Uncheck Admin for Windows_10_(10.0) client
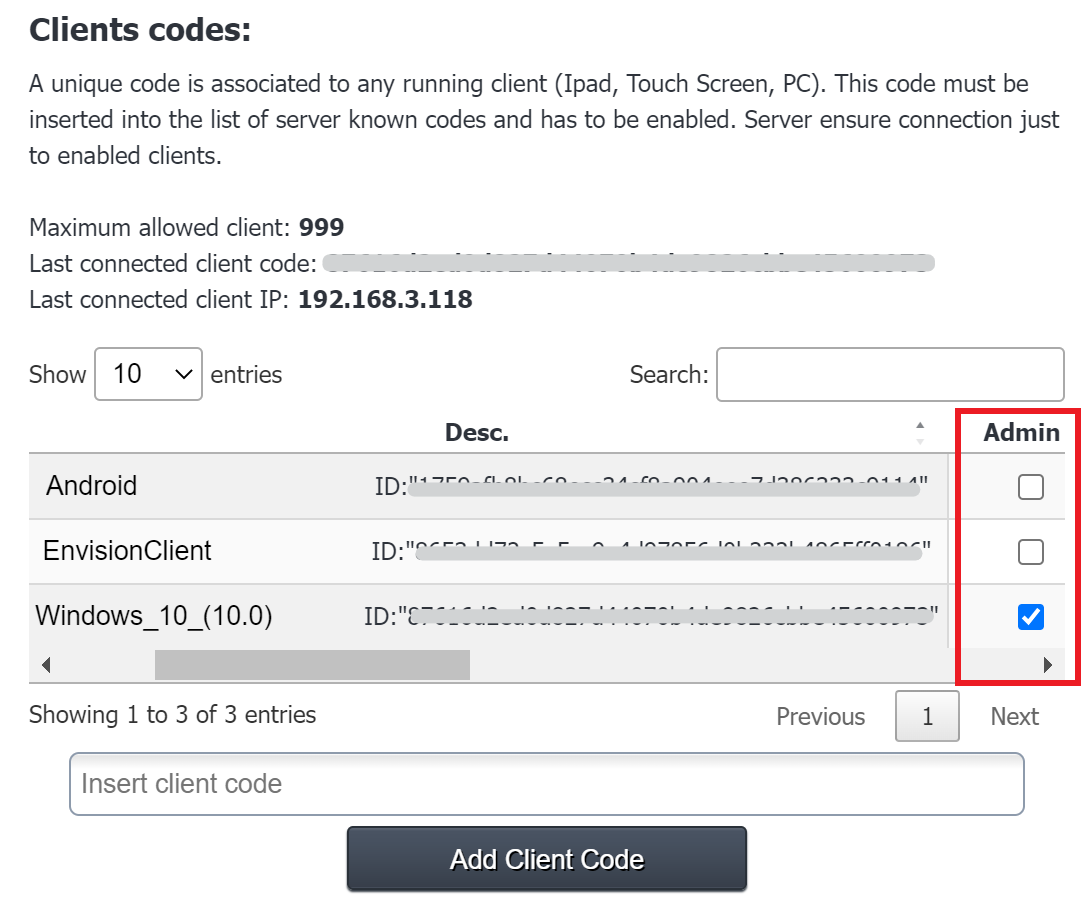 [1030, 618]
